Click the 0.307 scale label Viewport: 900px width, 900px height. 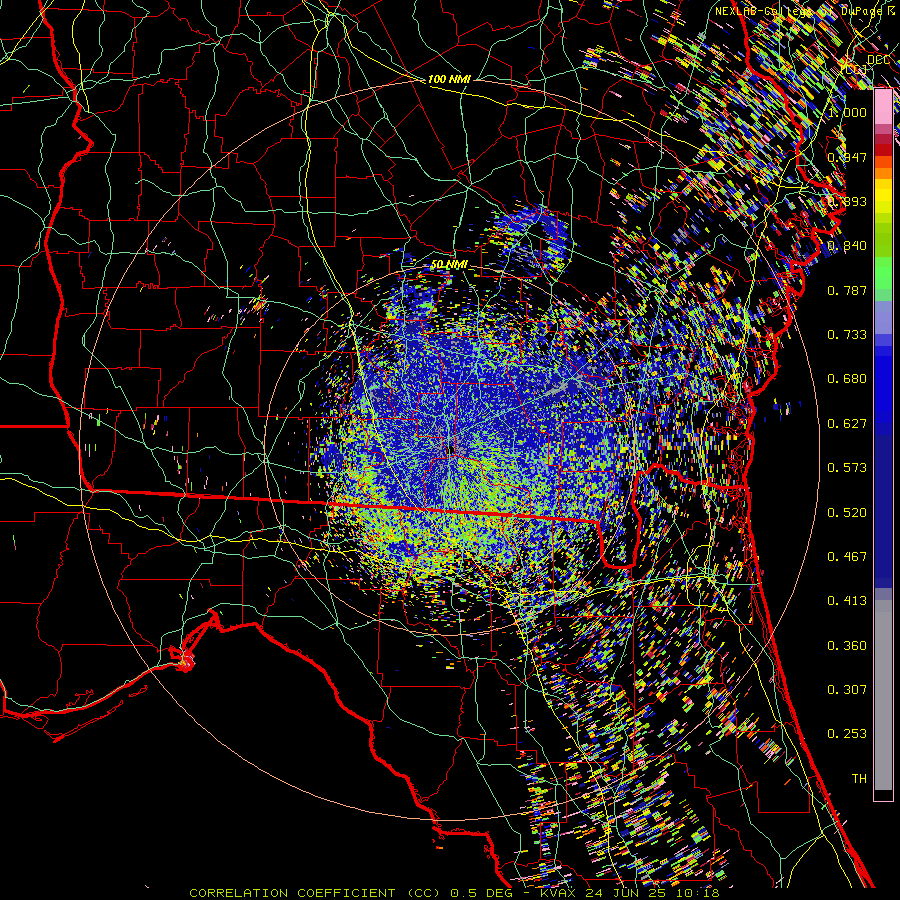(x=847, y=690)
